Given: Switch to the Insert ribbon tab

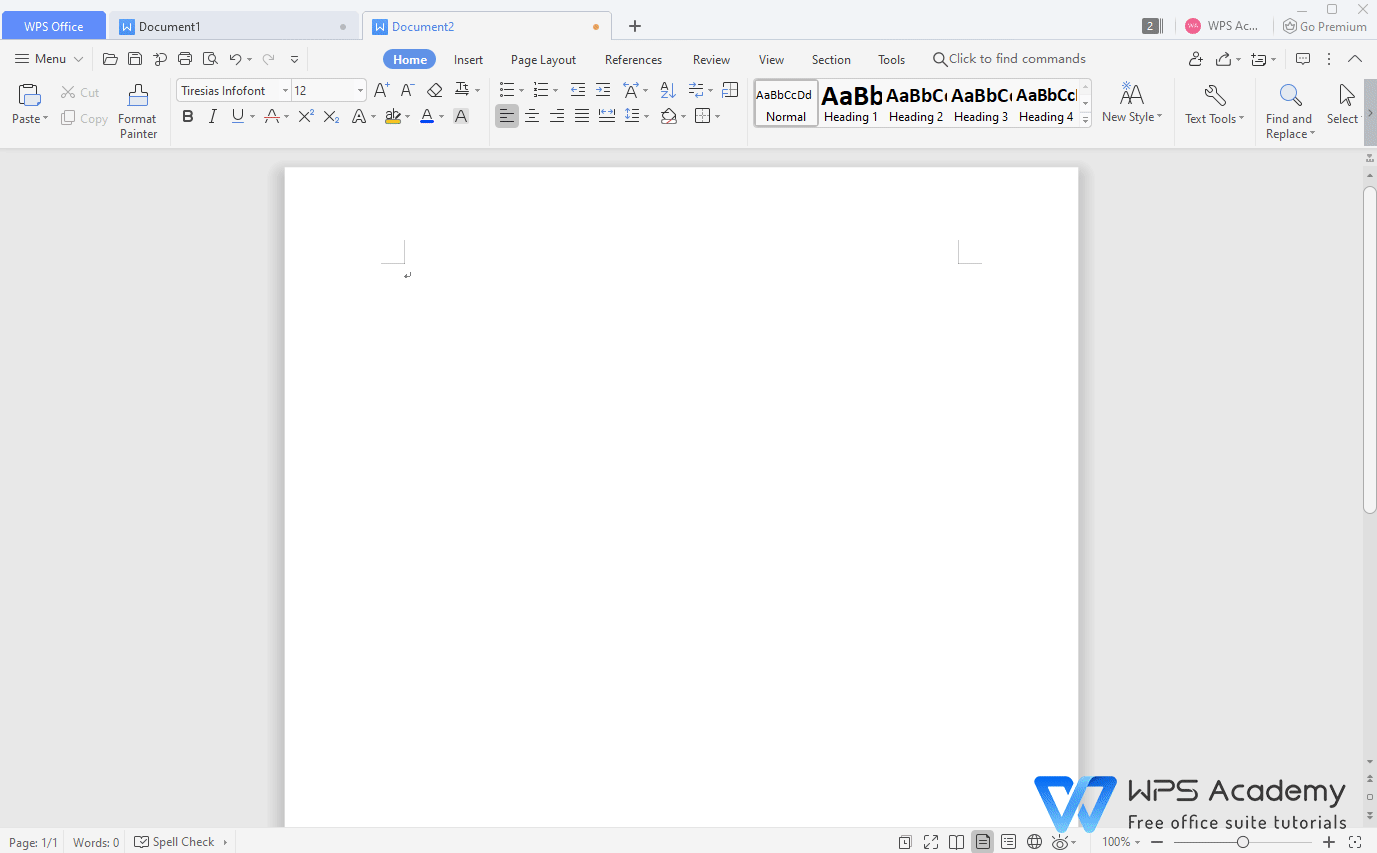Looking at the screenshot, I should [468, 59].
